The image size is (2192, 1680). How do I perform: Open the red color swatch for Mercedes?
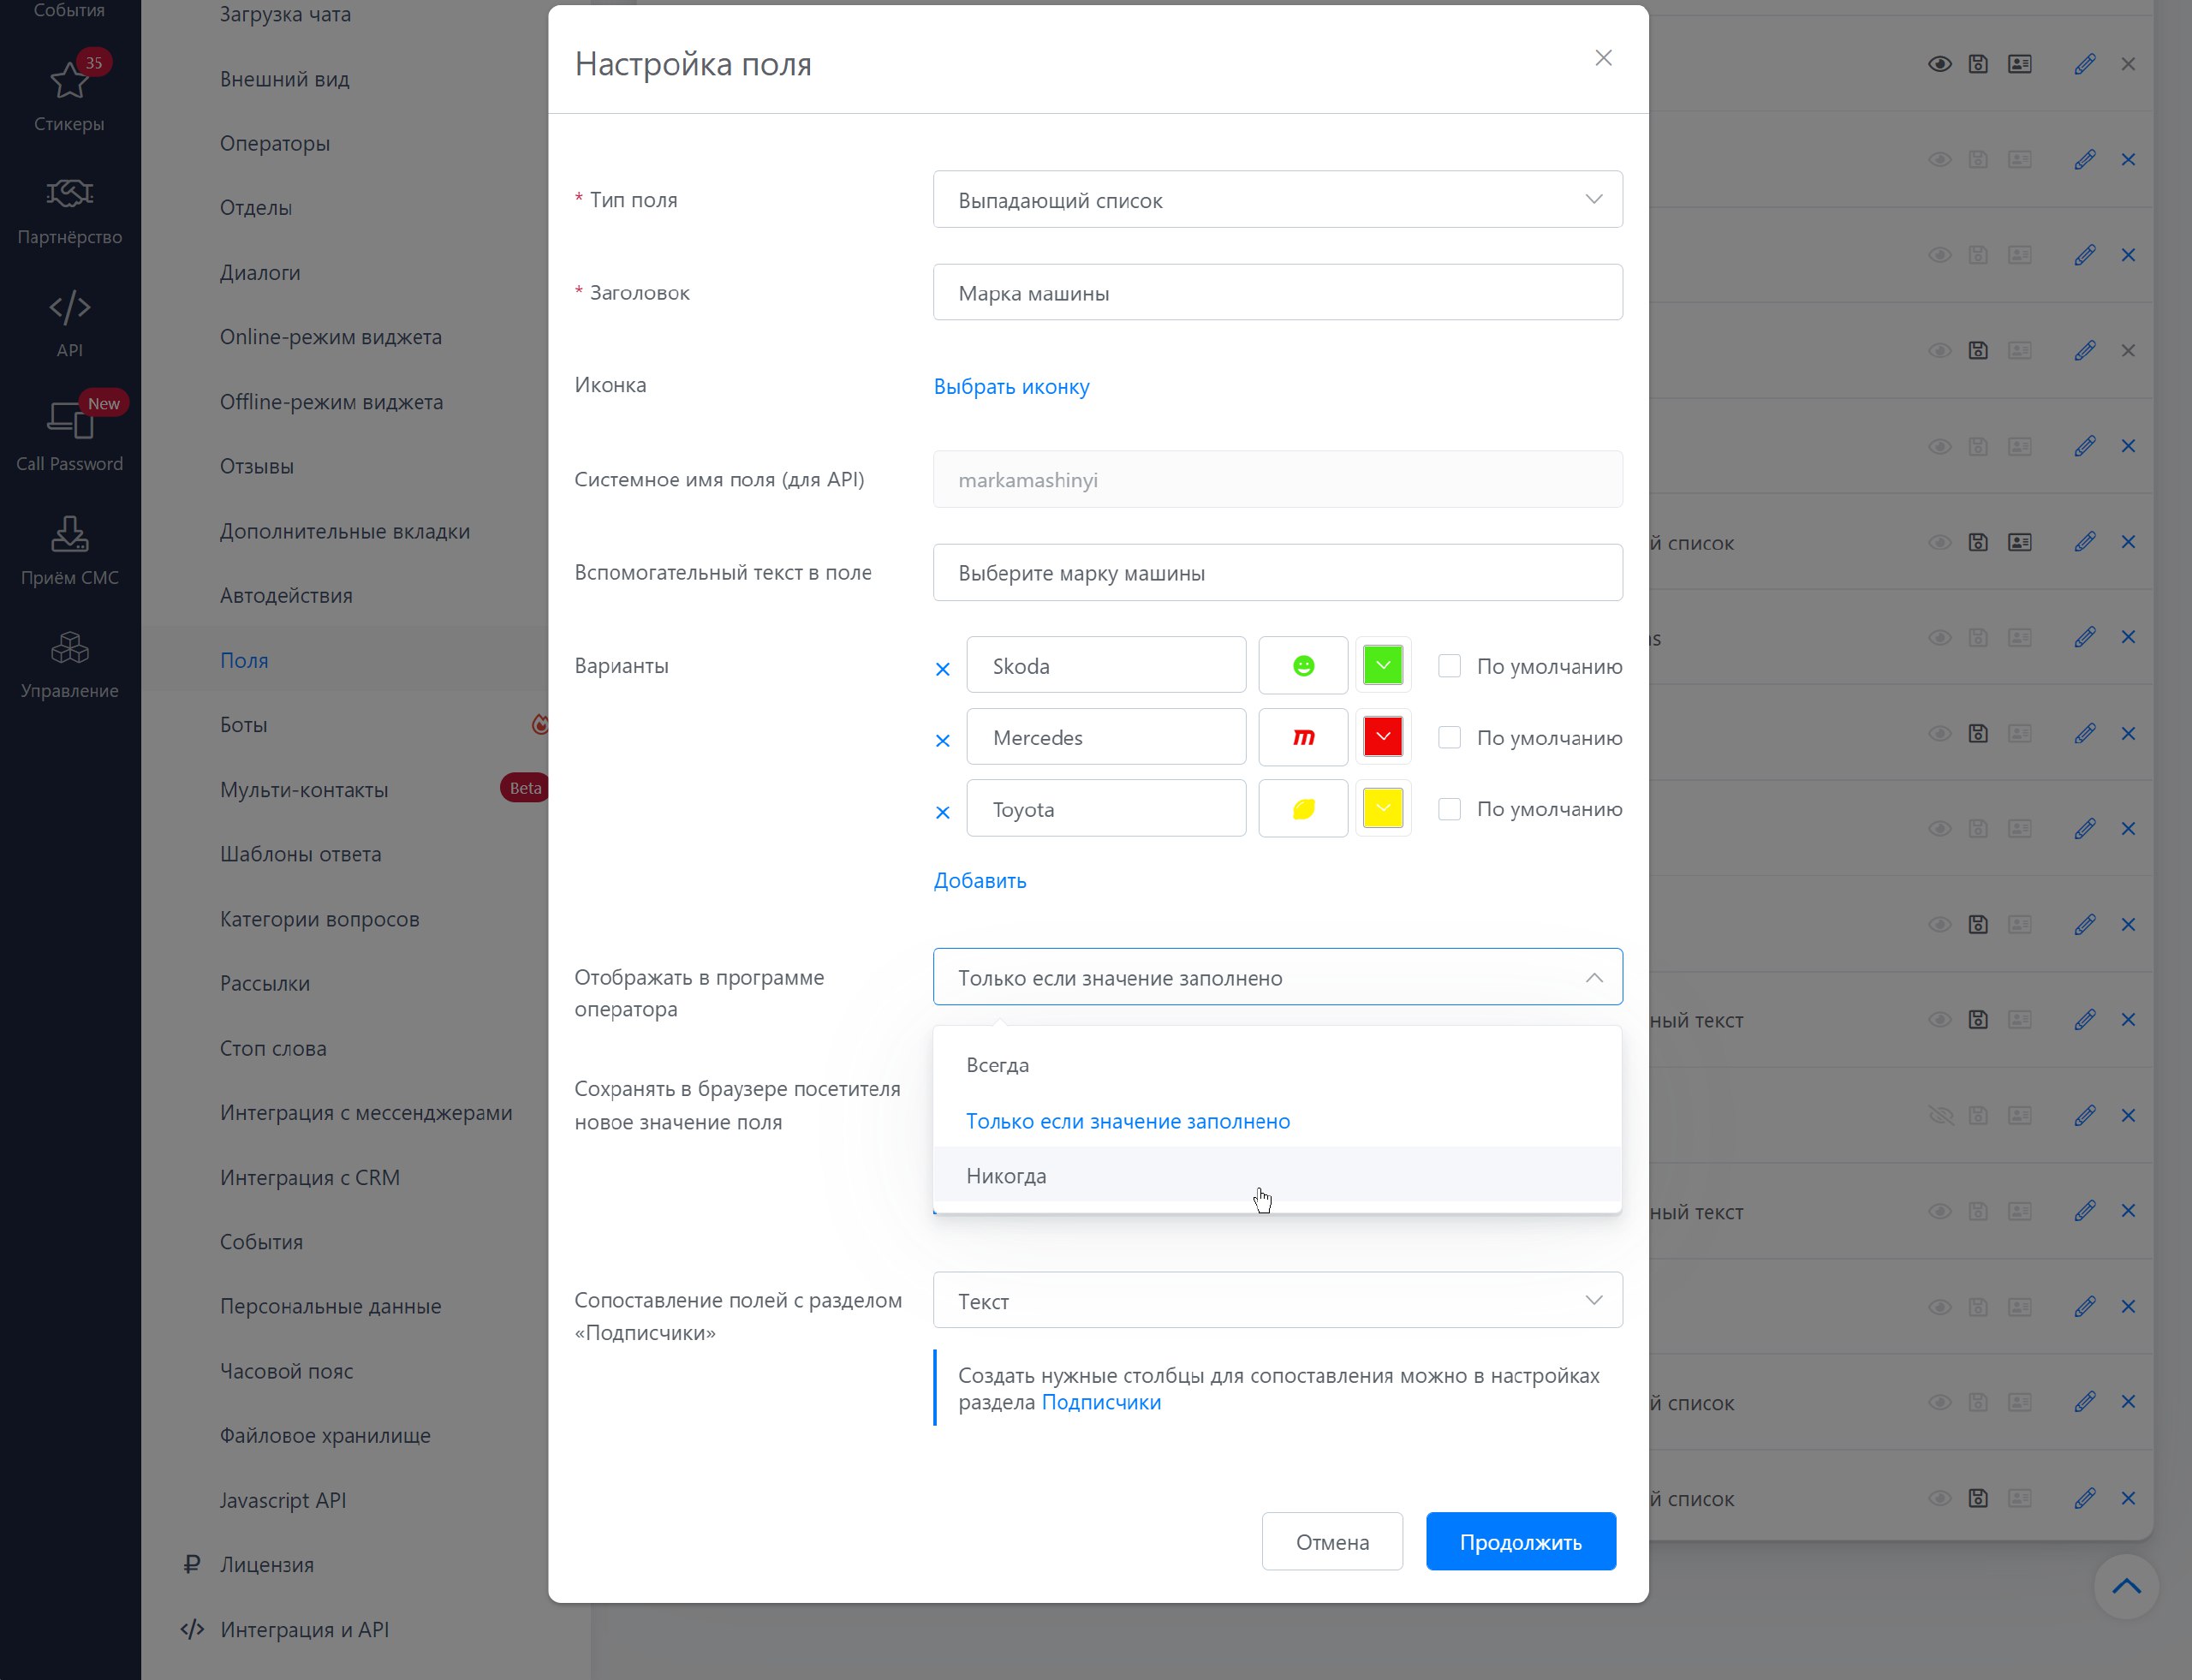(x=1382, y=738)
